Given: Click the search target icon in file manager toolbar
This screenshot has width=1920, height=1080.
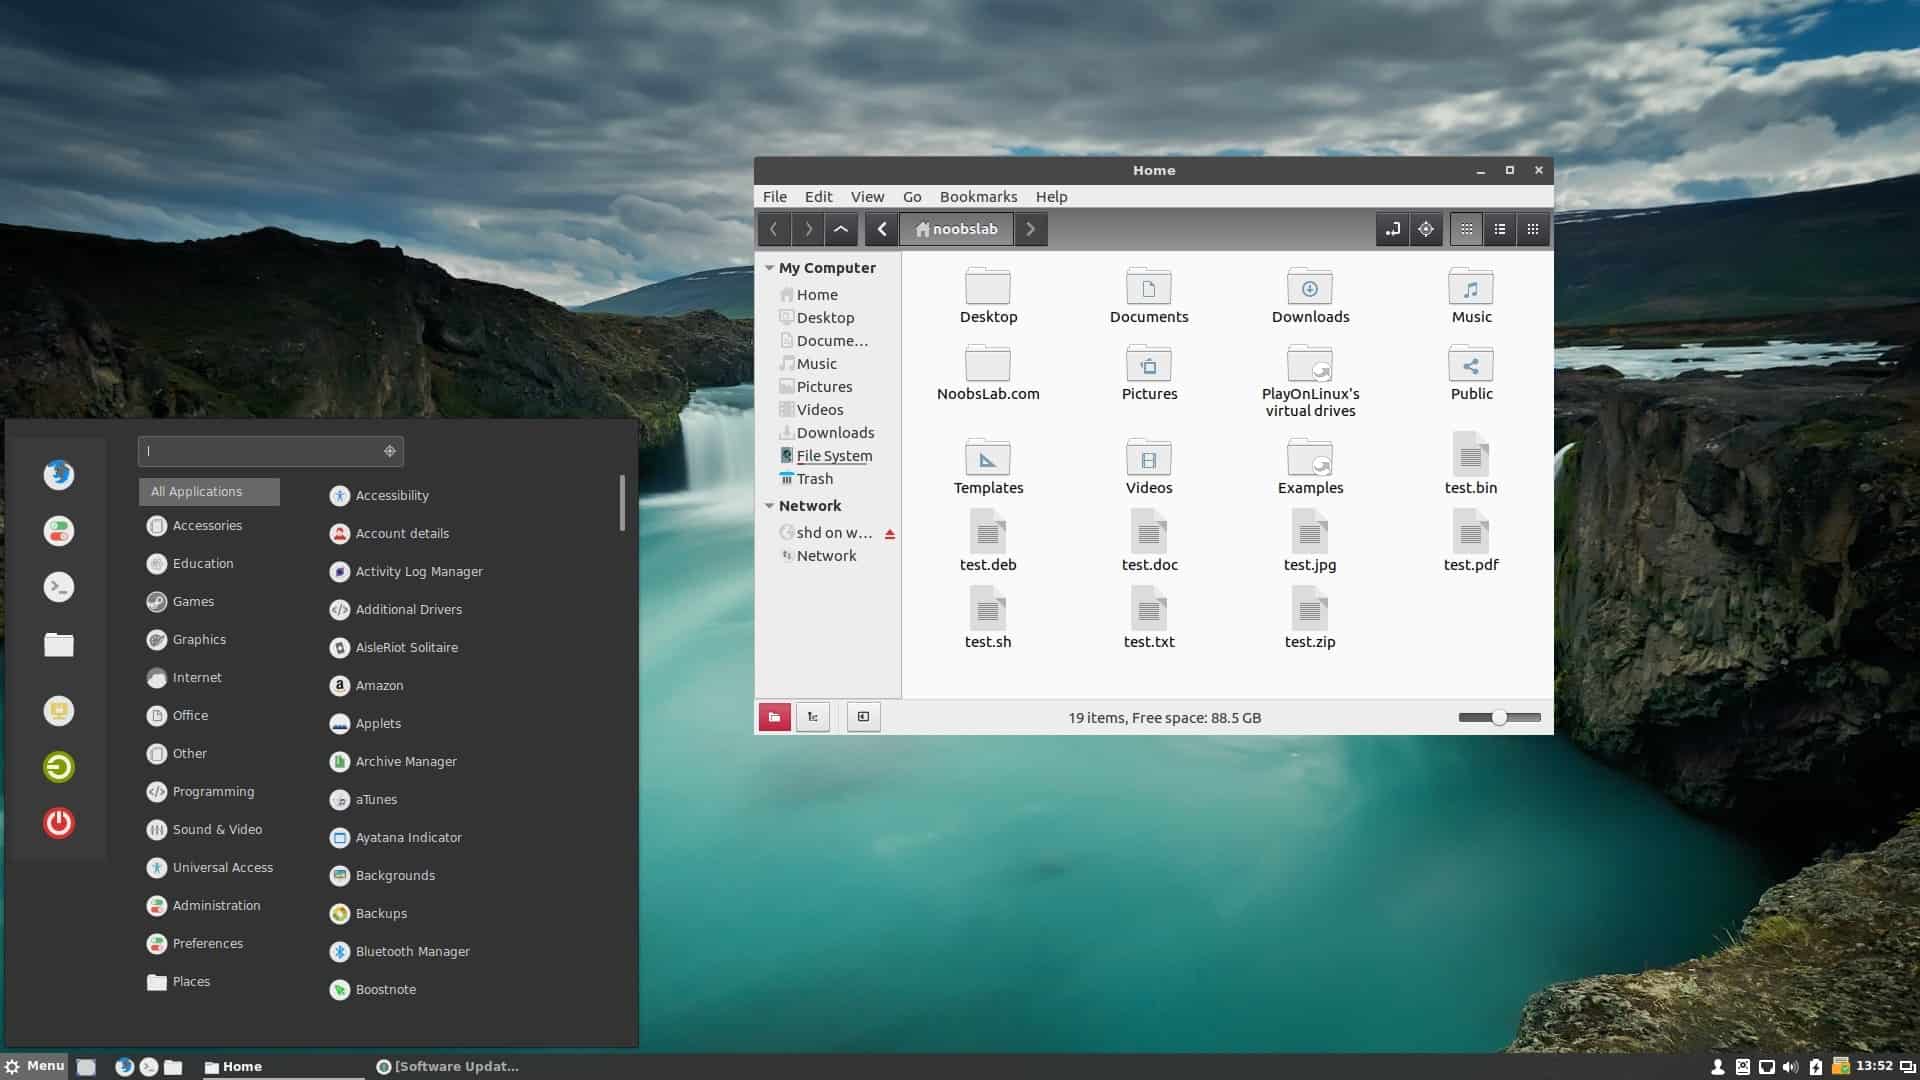Looking at the screenshot, I should [x=1426, y=229].
